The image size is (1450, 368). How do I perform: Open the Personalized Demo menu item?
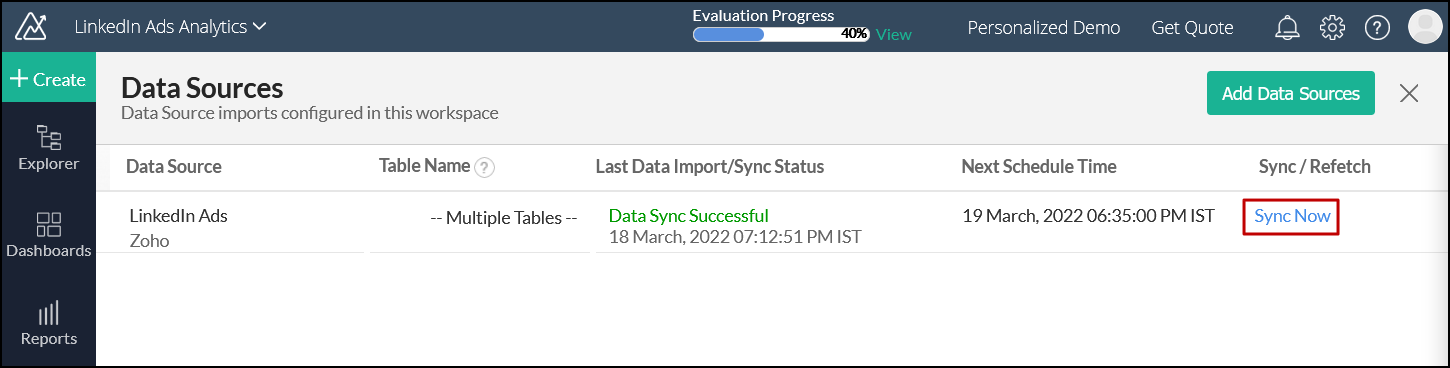1044,28
